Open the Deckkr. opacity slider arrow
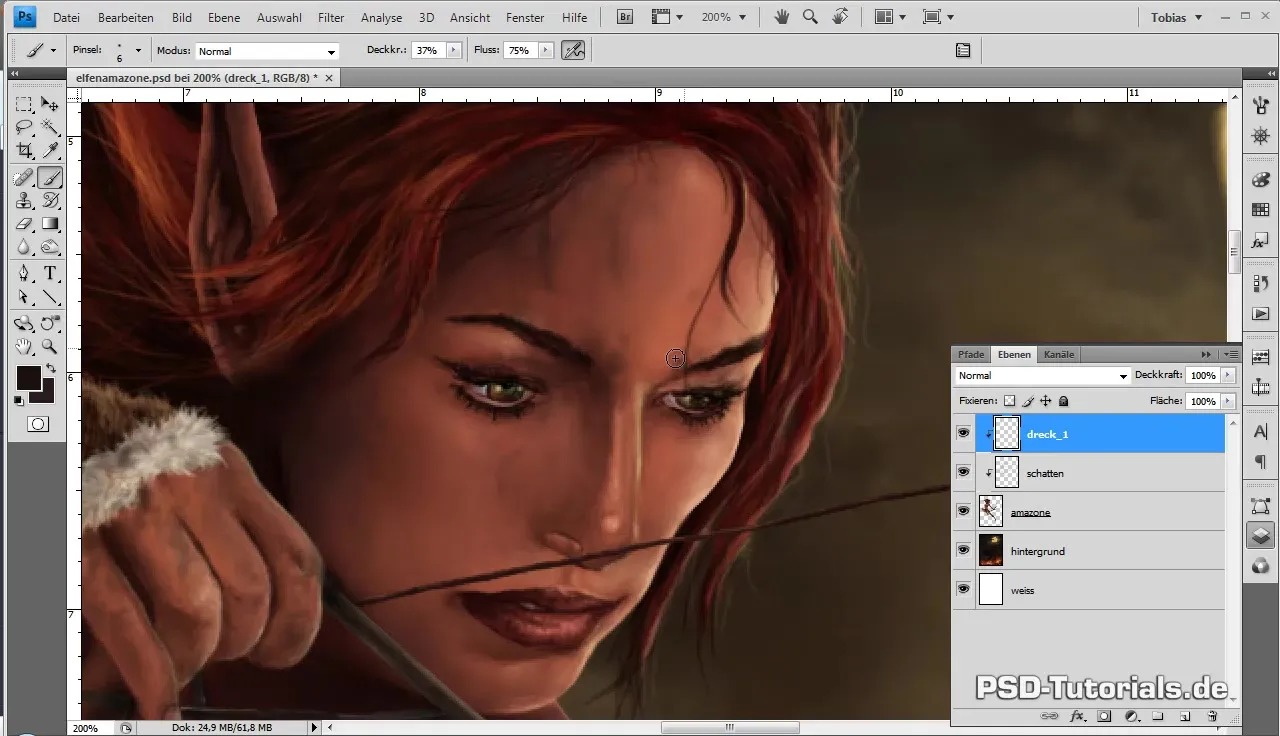 click(x=454, y=50)
